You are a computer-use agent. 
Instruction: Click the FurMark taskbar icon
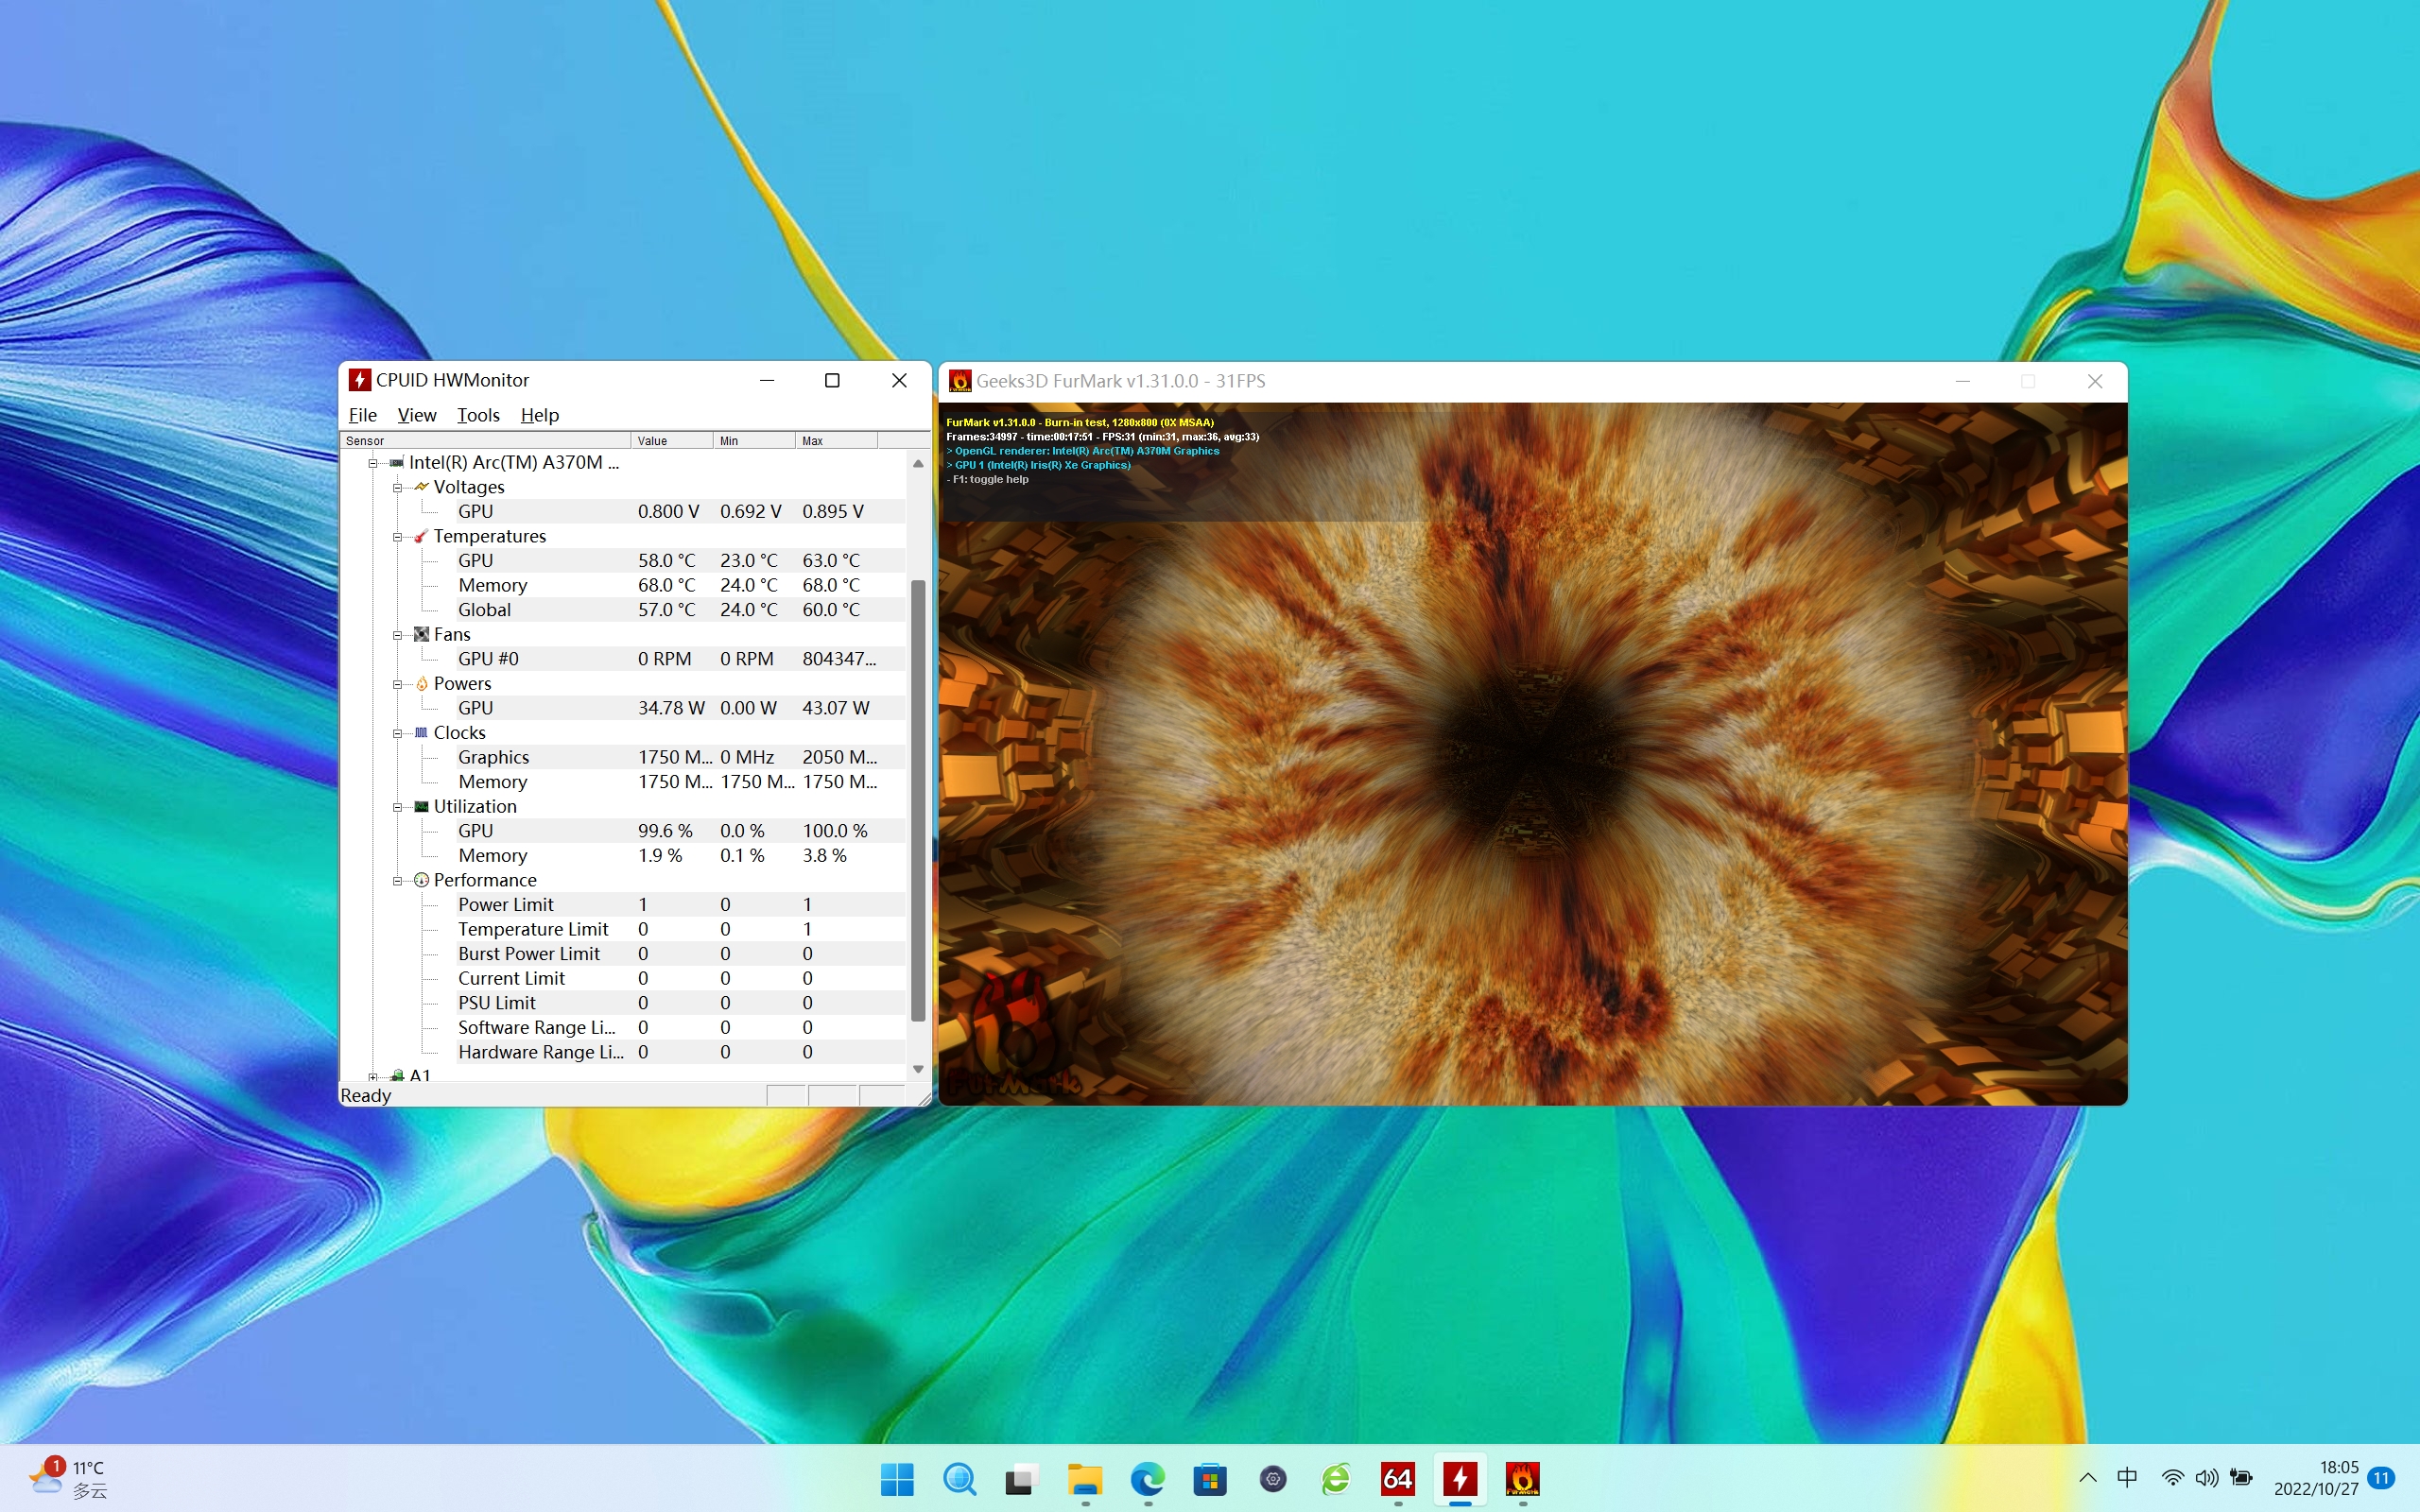(x=1522, y=1478)
